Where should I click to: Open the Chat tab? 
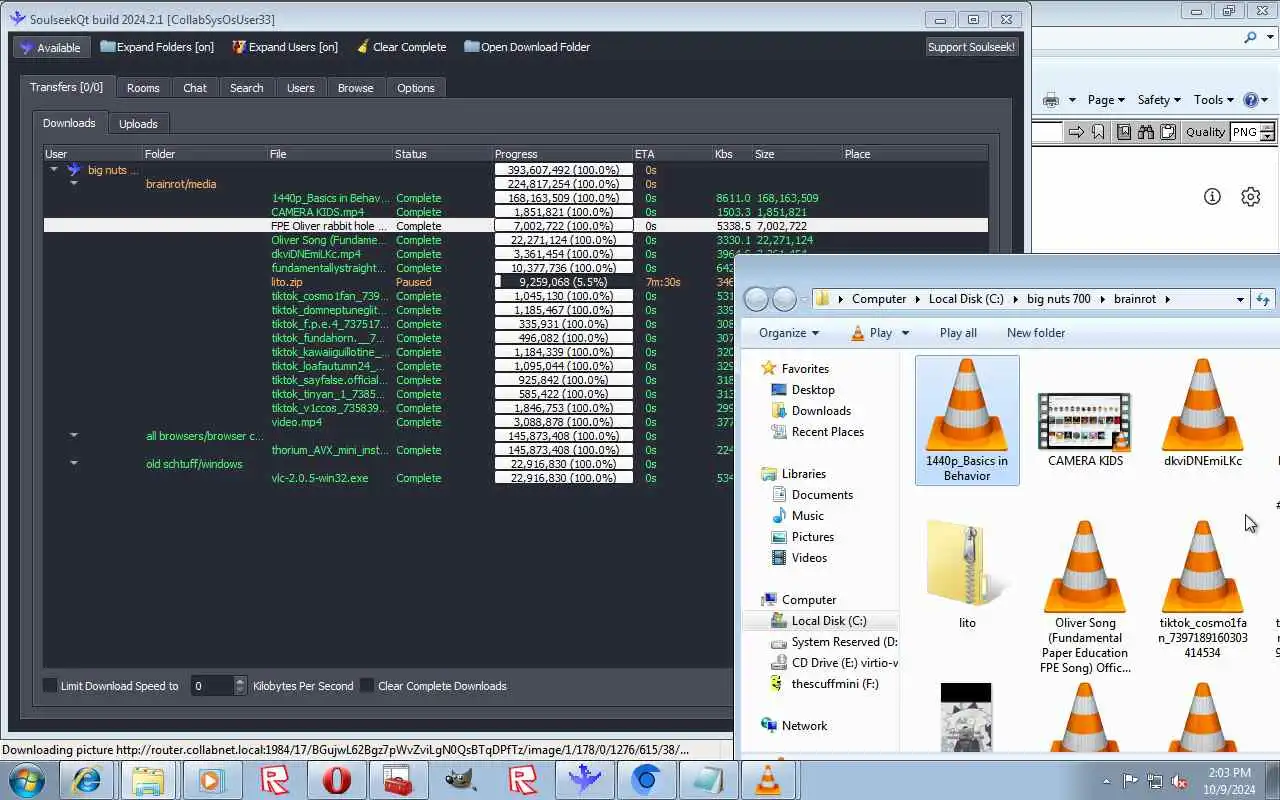pyautogui.click(x=195, y=88)
